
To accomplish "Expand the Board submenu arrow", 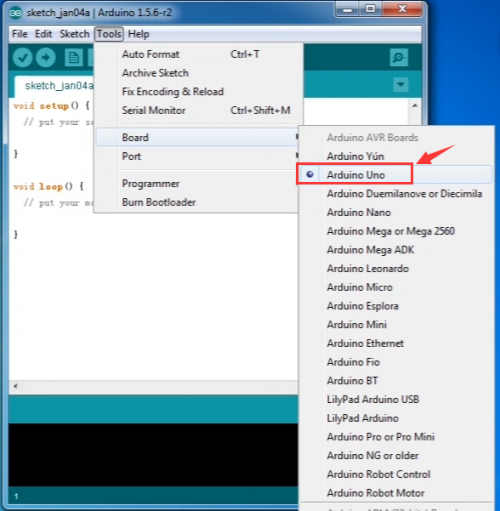I will [297, 137].
